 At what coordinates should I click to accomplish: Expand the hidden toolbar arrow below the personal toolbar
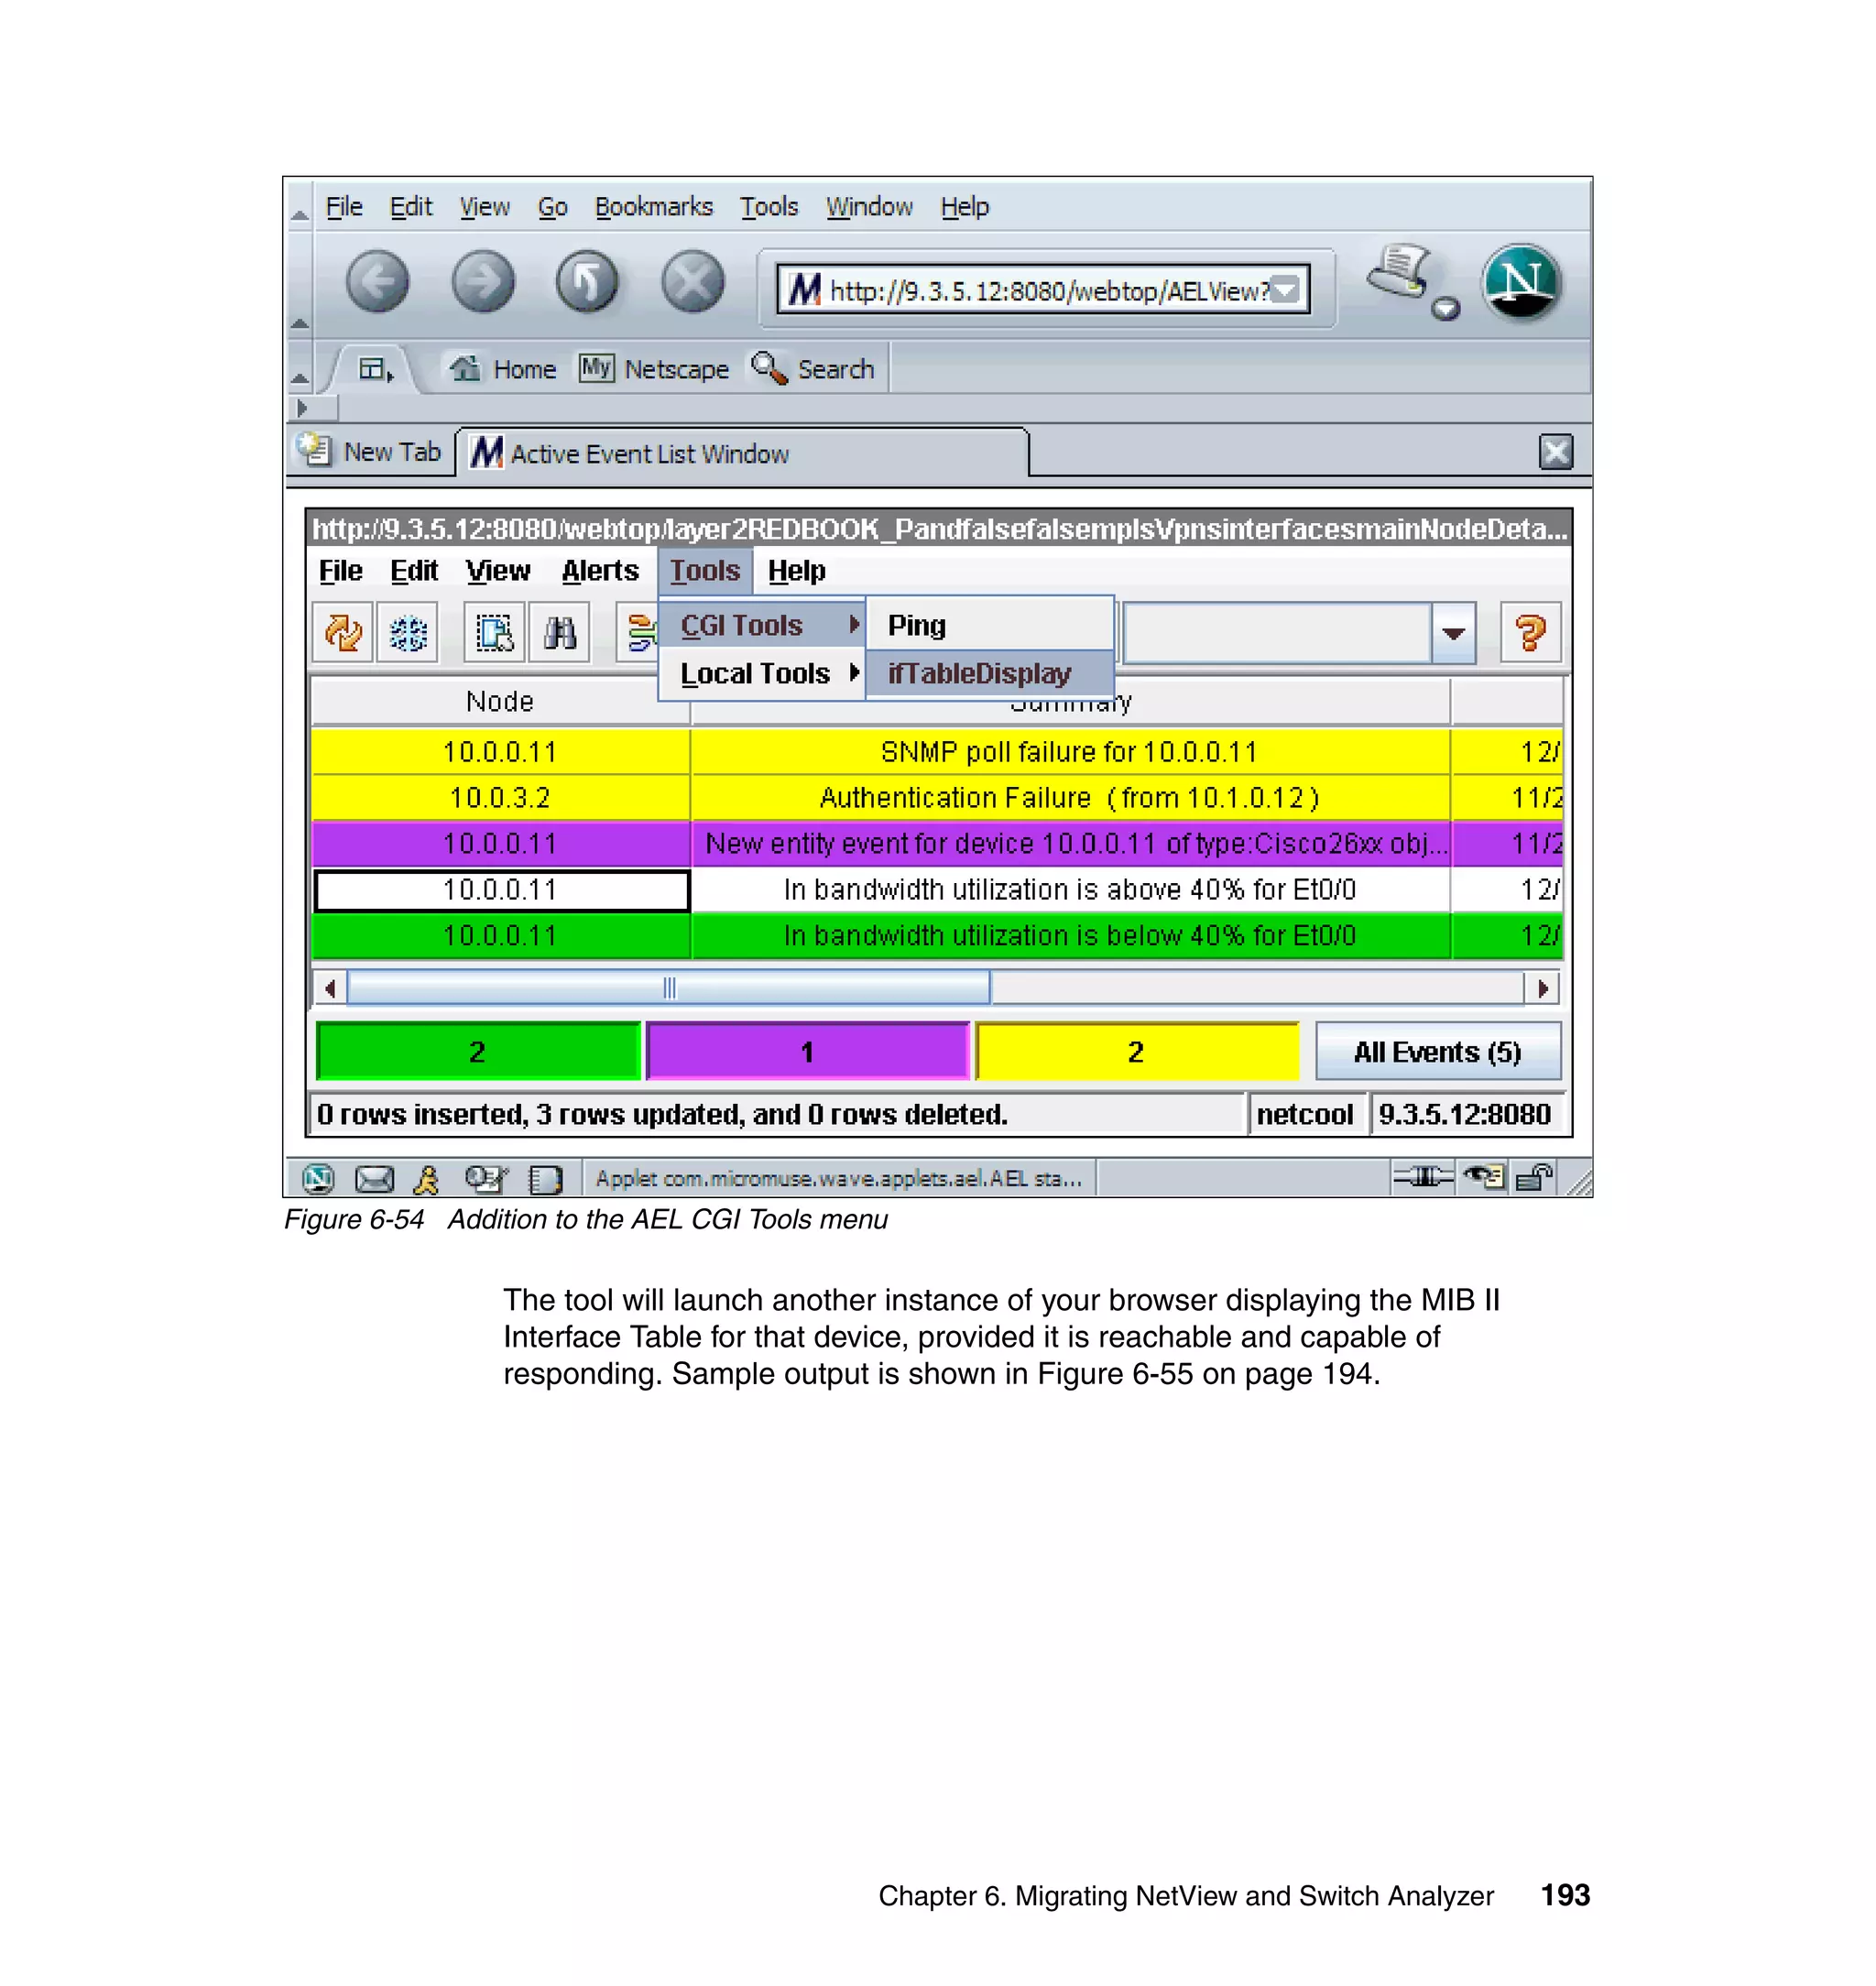click(302, 408)
